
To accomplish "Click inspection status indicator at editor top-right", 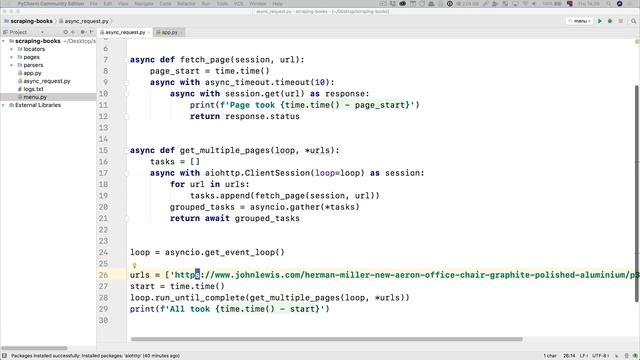I will (637, 41).
